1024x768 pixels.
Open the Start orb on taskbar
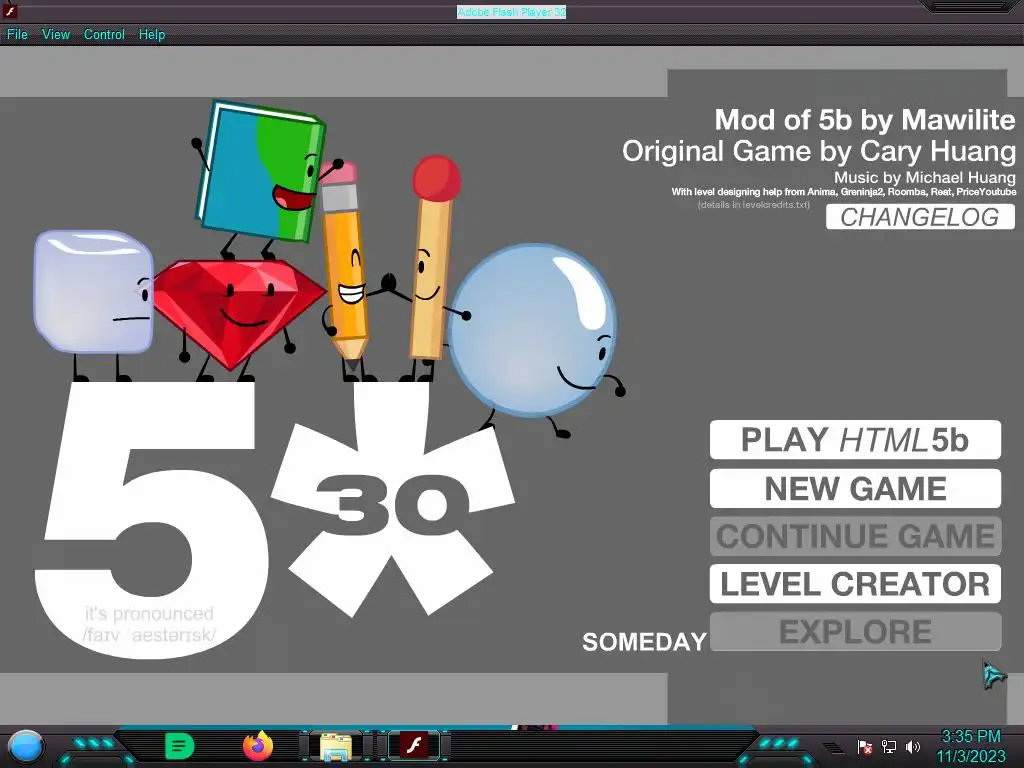[x=26, y=747]
